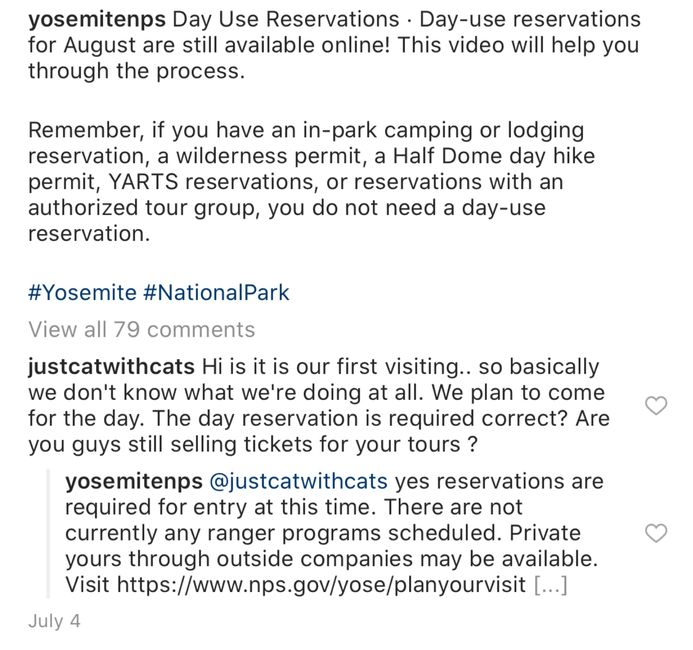Open the #Yosemite hashtag
The height and width of the screenshot is (650, 693).
click(82, 293)
